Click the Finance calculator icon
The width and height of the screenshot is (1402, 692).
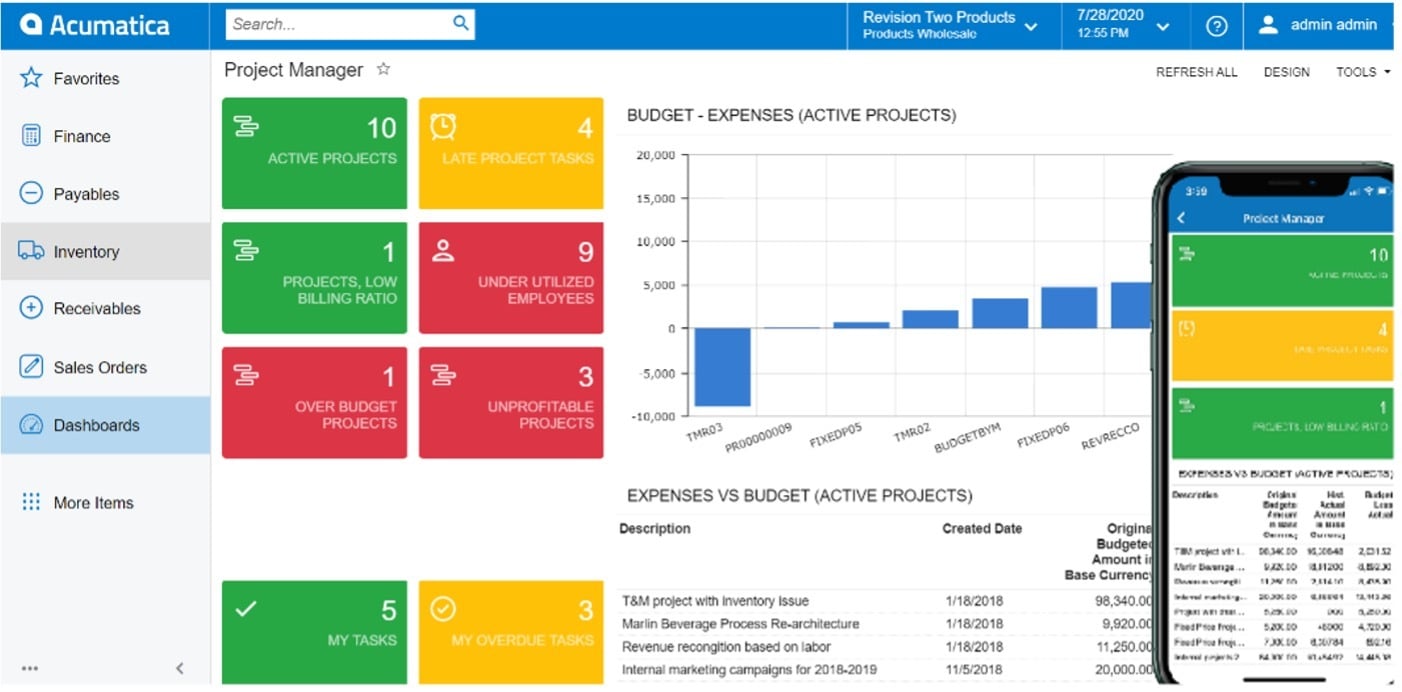[x=31, y=136]
